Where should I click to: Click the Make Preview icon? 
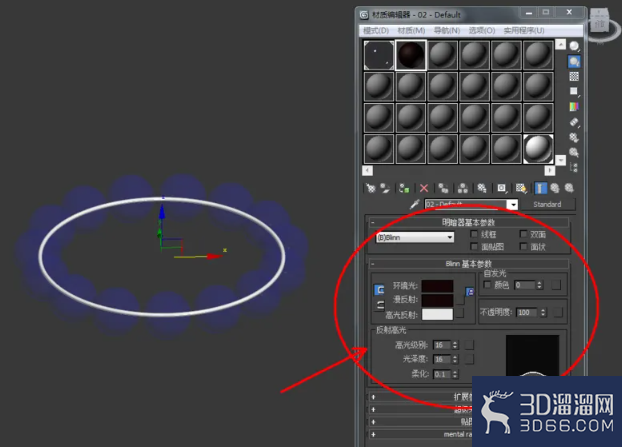[574, 122]
